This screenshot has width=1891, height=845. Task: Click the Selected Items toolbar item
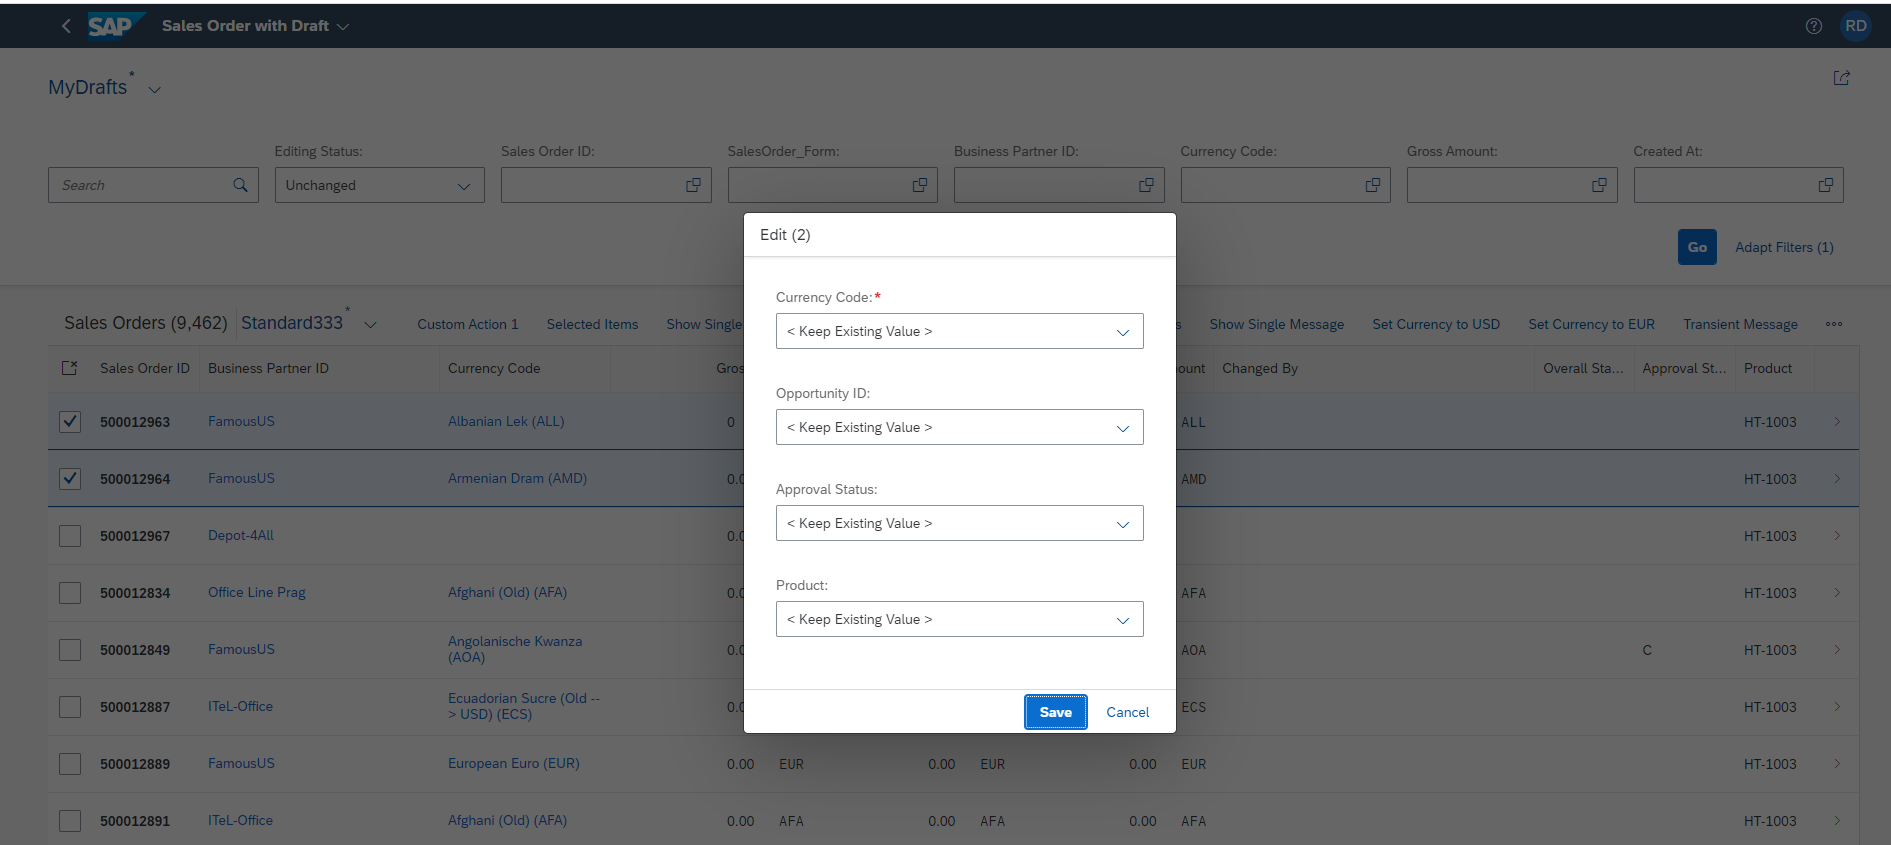click(x=592, y=324)
